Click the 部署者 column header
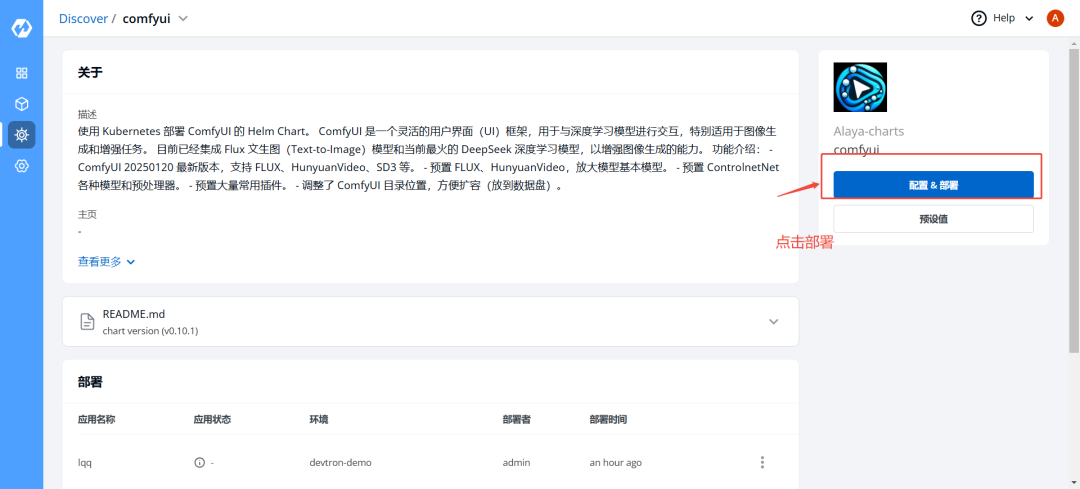1080x489 pixels. [x=517, y=419]
